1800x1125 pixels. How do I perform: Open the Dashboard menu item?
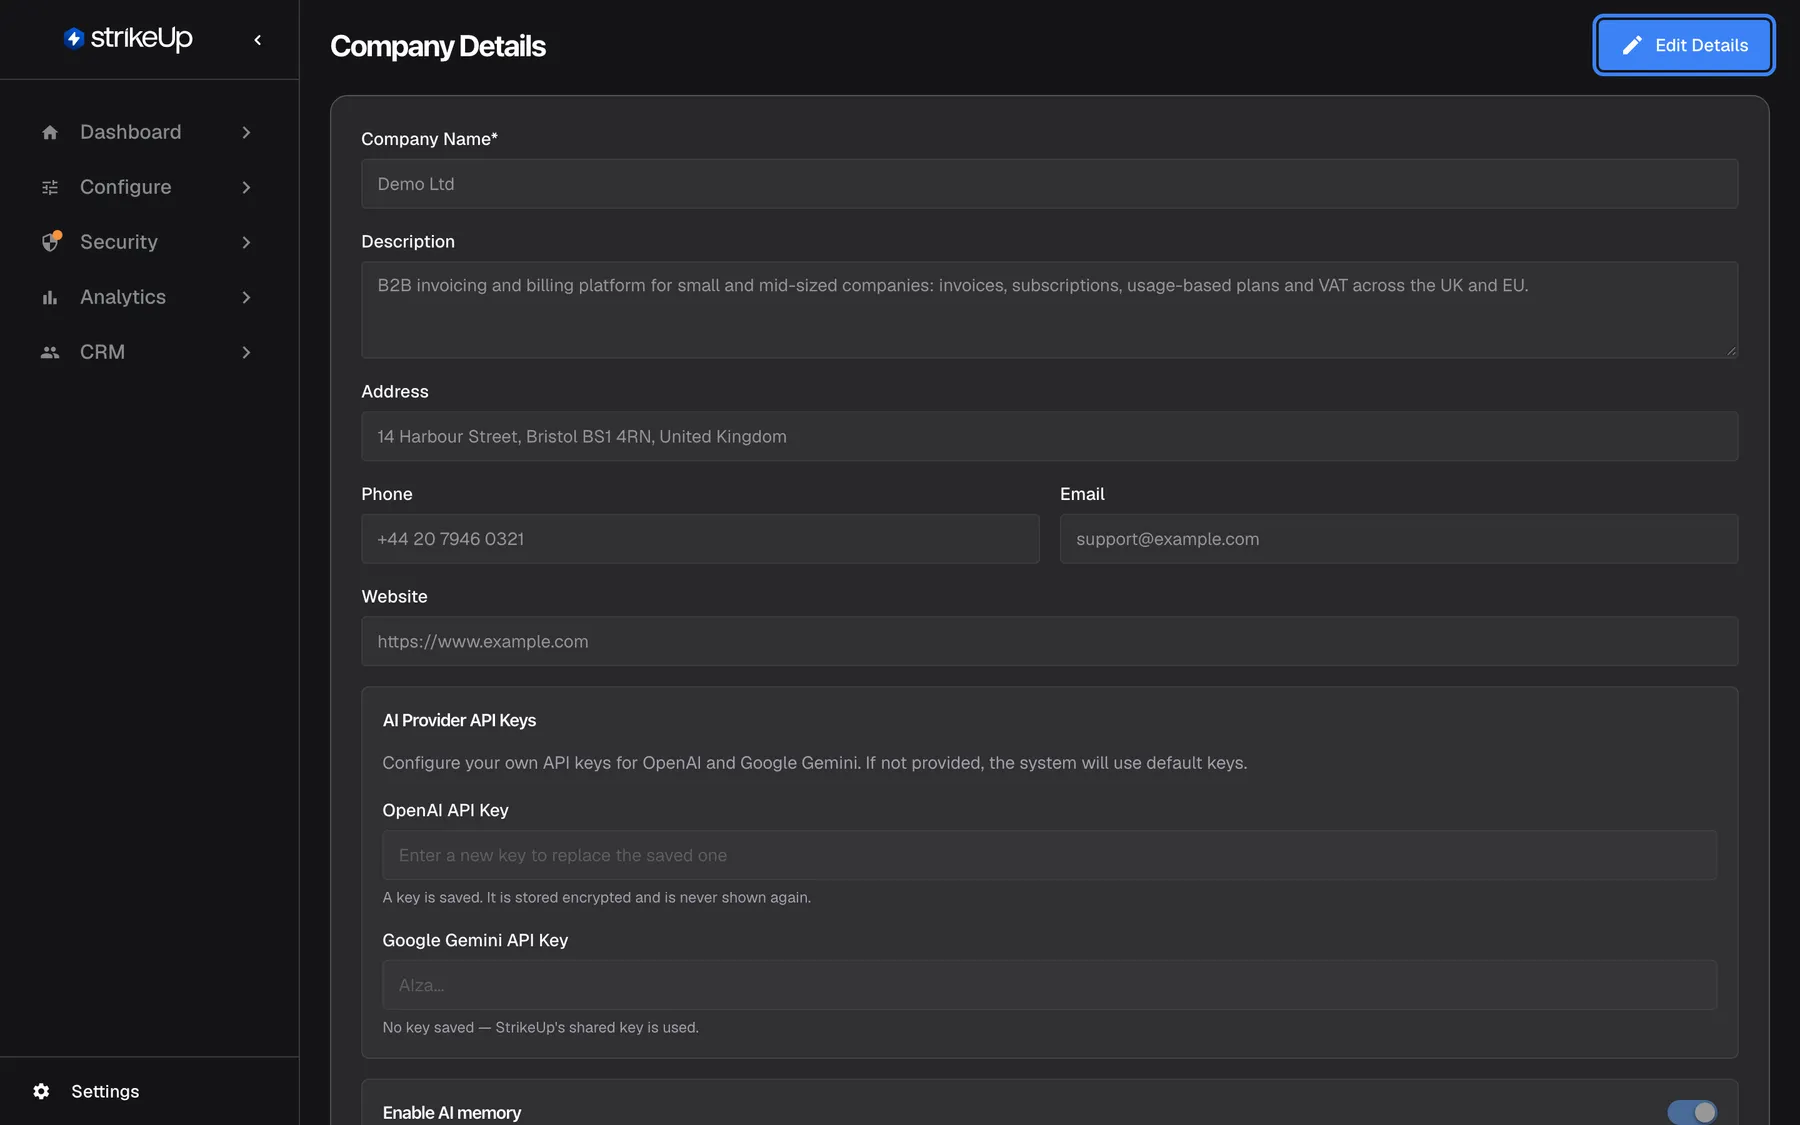[x=149, y=132]
